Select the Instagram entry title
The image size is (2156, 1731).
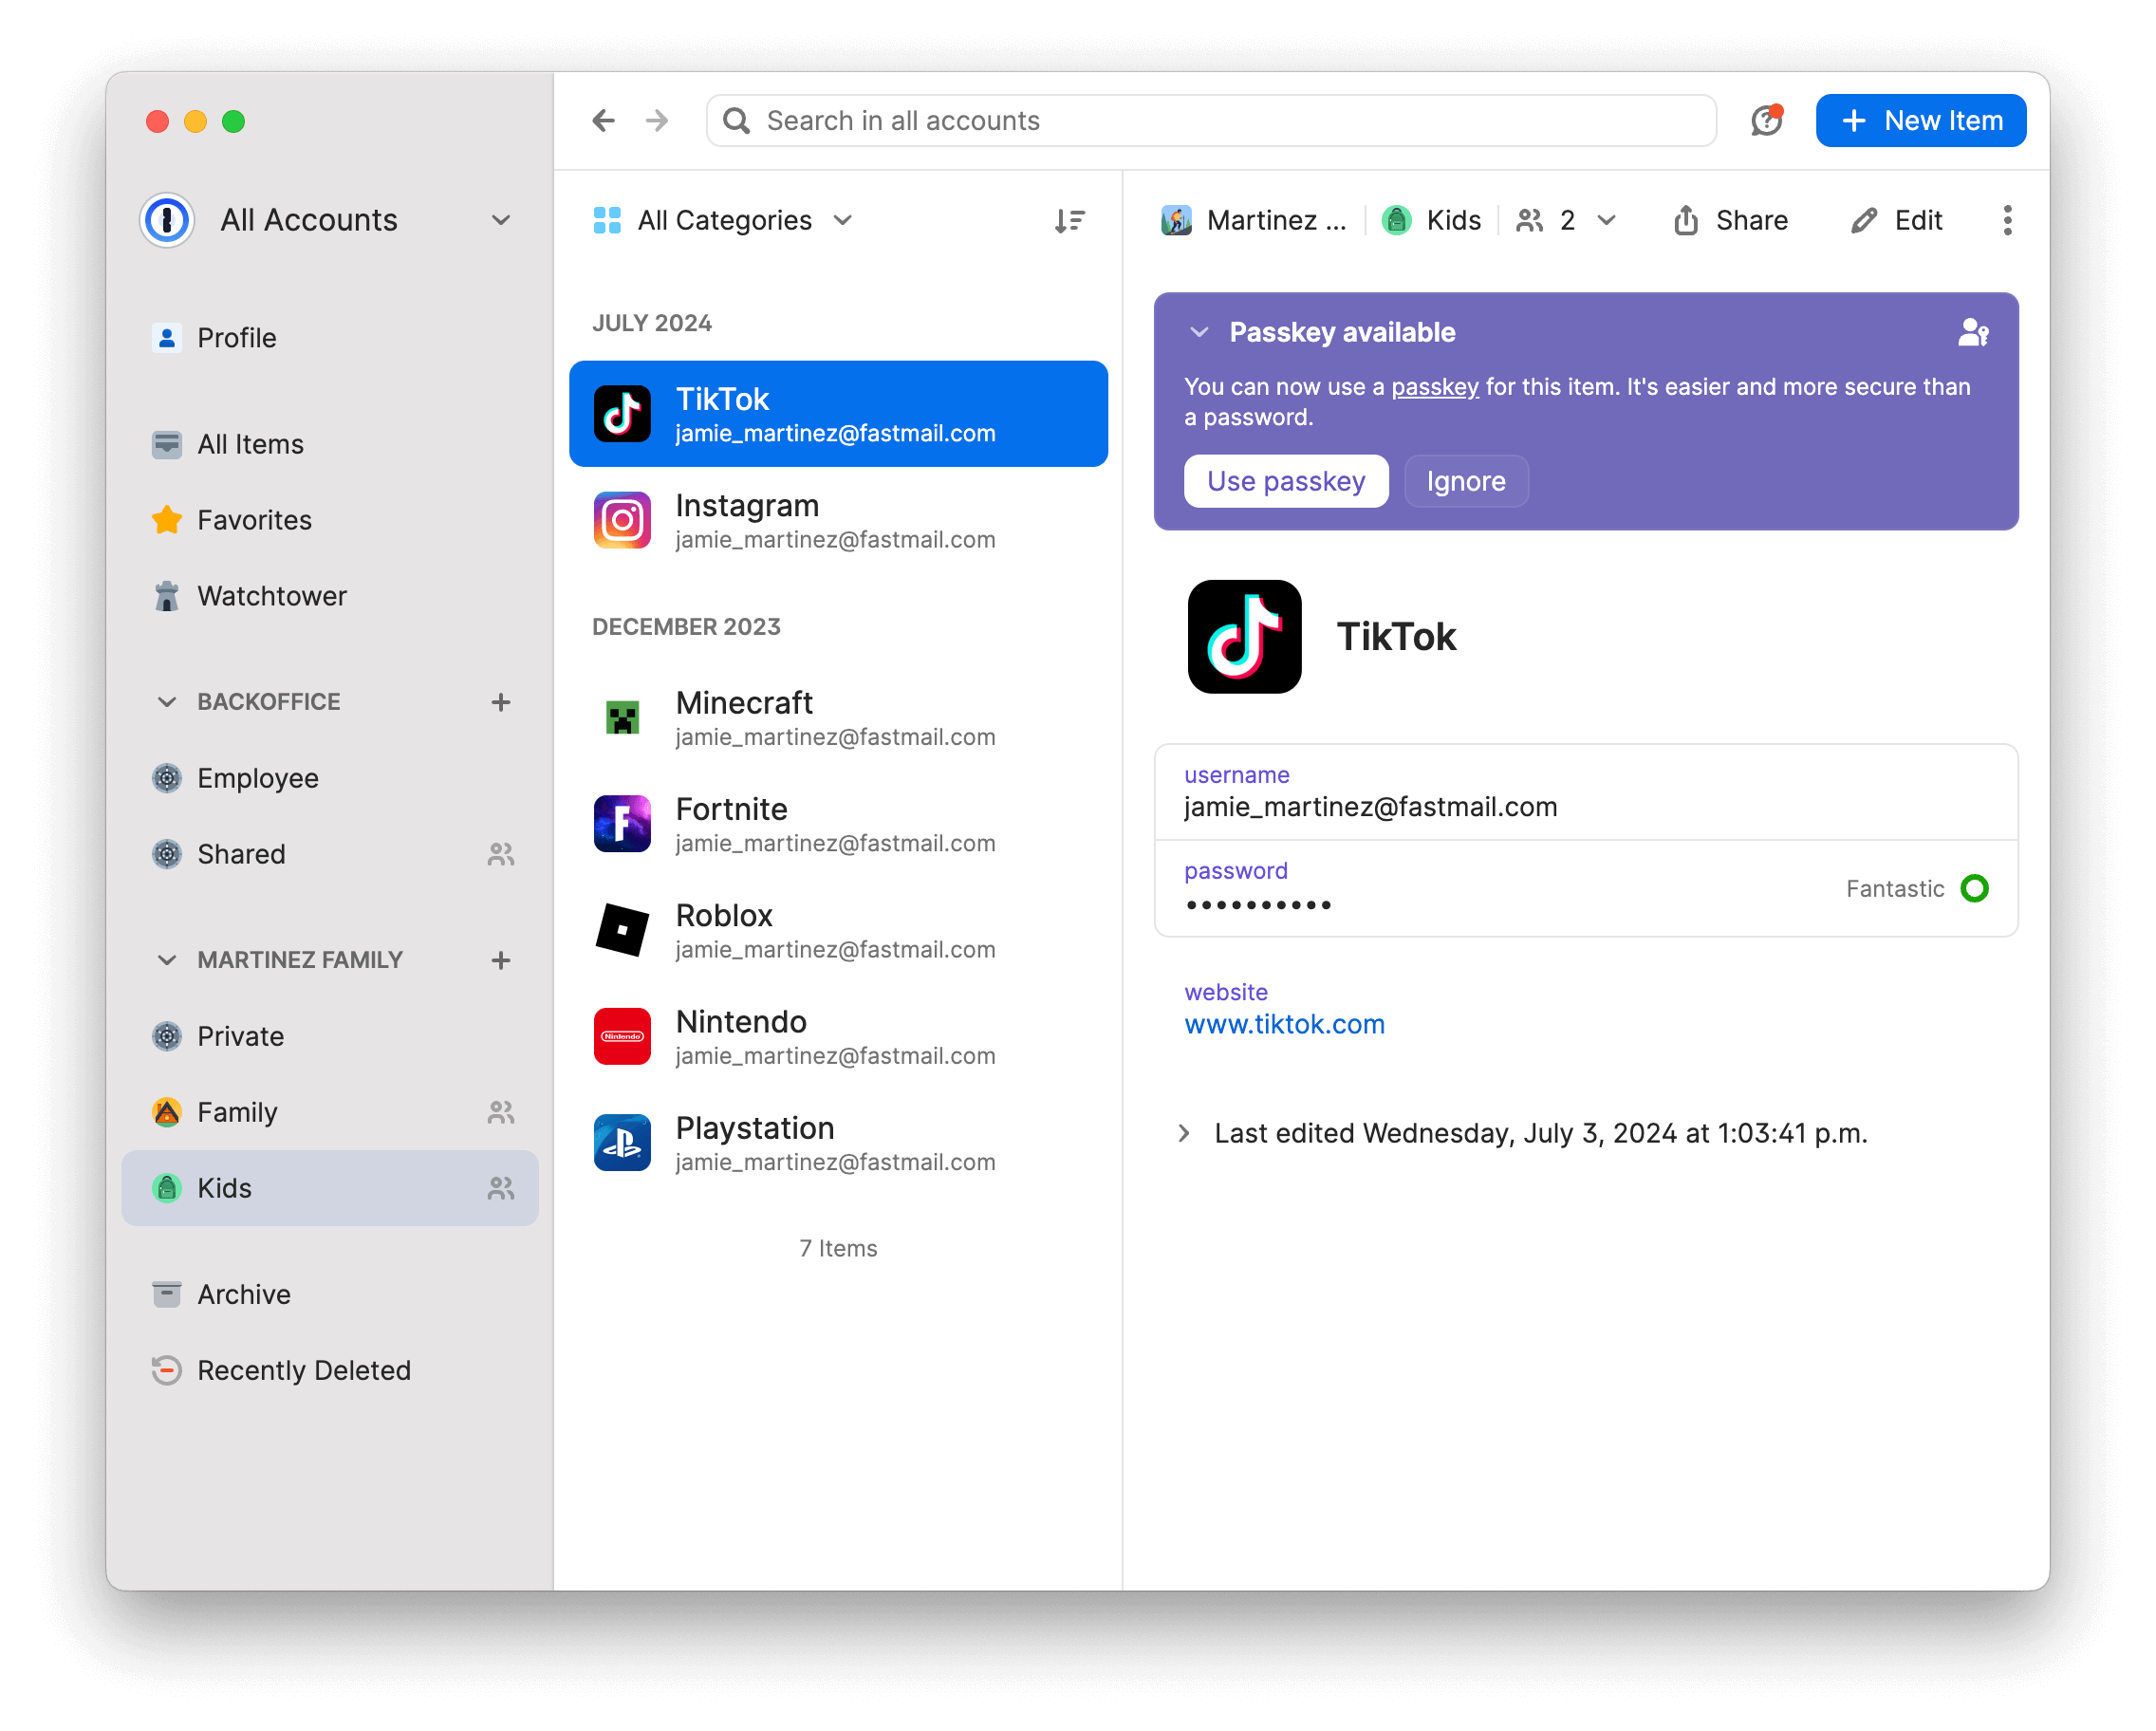[x=747, y=506]
